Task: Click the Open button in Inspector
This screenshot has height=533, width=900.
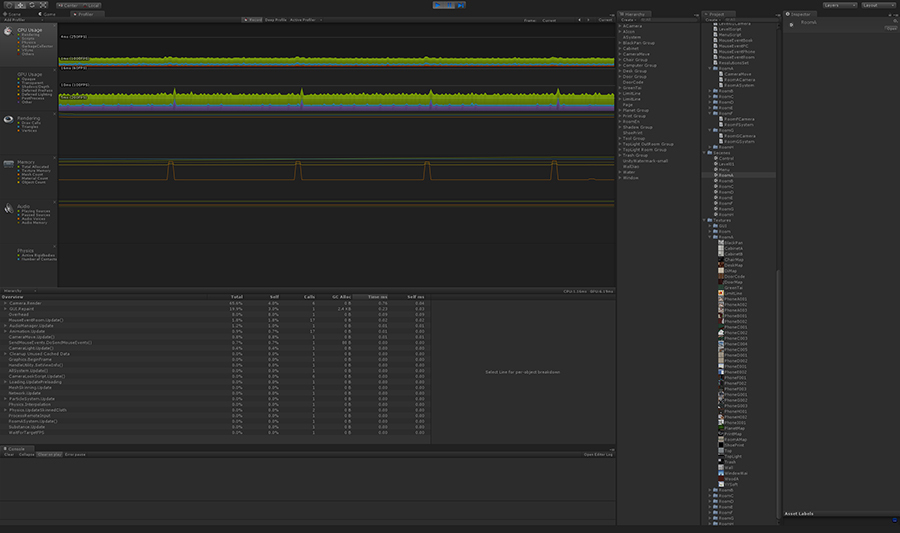Action: (x=891, y=28)
